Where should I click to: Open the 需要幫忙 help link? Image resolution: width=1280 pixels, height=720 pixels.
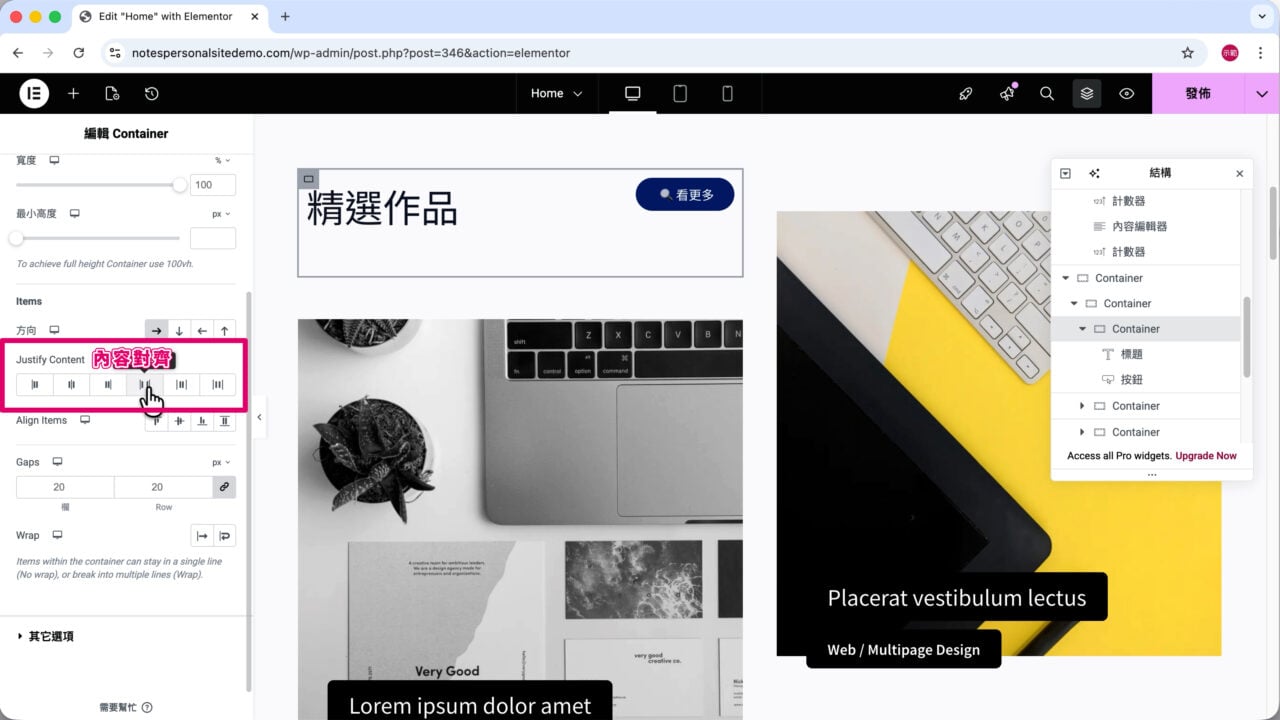pyautogui.click(x=125, y=707)
